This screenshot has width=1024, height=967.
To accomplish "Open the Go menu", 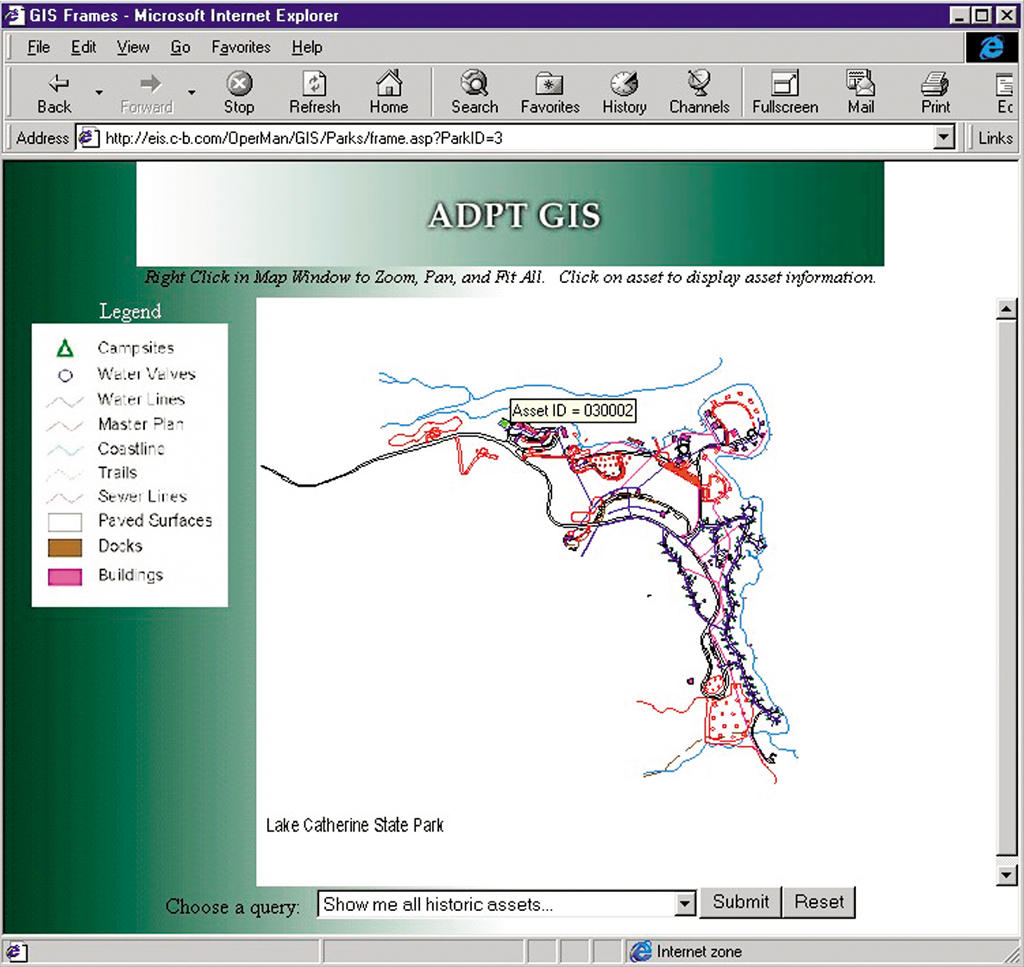I will (x=180, y=47).
